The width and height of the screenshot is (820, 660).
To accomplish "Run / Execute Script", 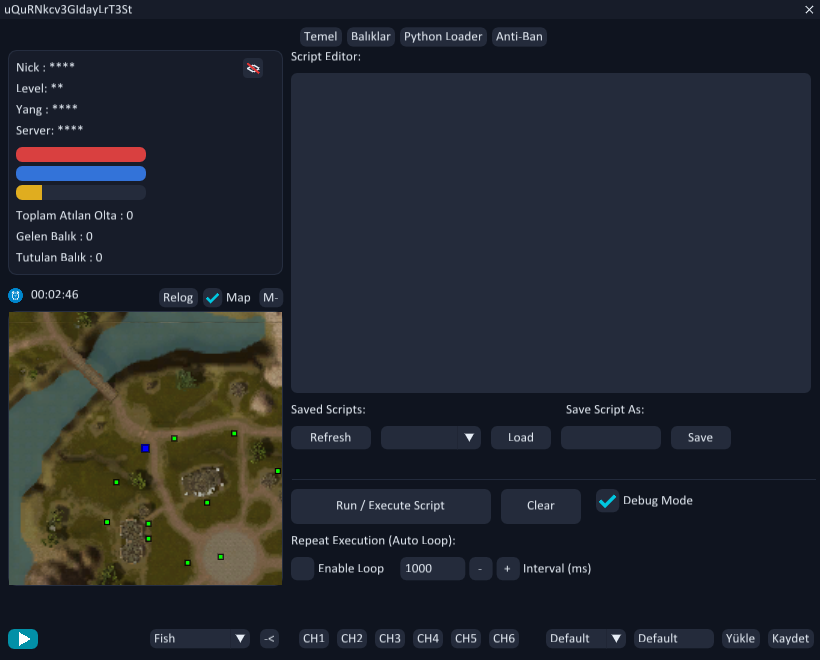I will pos(391,506).
